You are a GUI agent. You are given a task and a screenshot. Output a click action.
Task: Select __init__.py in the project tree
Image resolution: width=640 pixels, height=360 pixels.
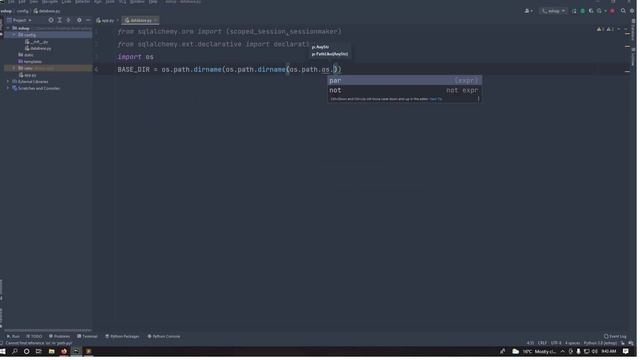(x=37, y=42)
